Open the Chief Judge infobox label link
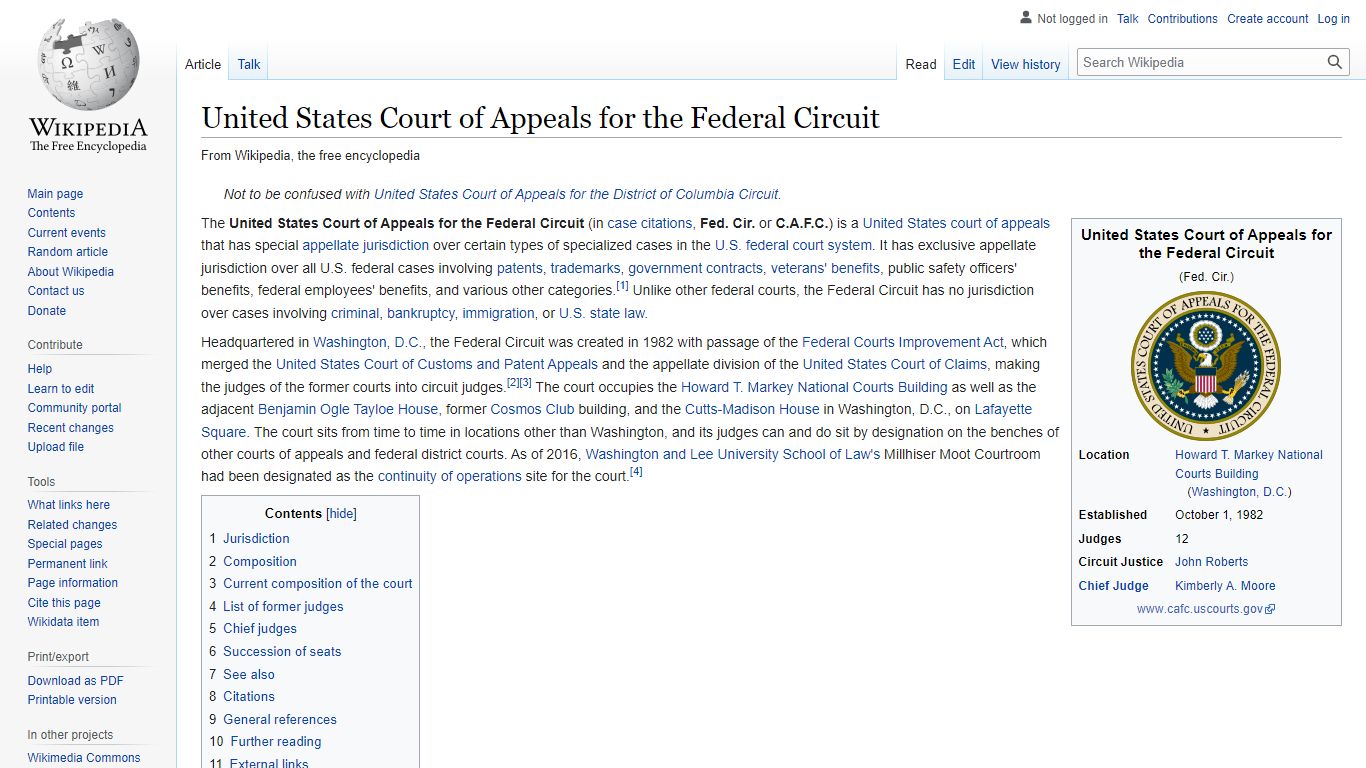1366x768 pixels. [x=1113, y=586]
